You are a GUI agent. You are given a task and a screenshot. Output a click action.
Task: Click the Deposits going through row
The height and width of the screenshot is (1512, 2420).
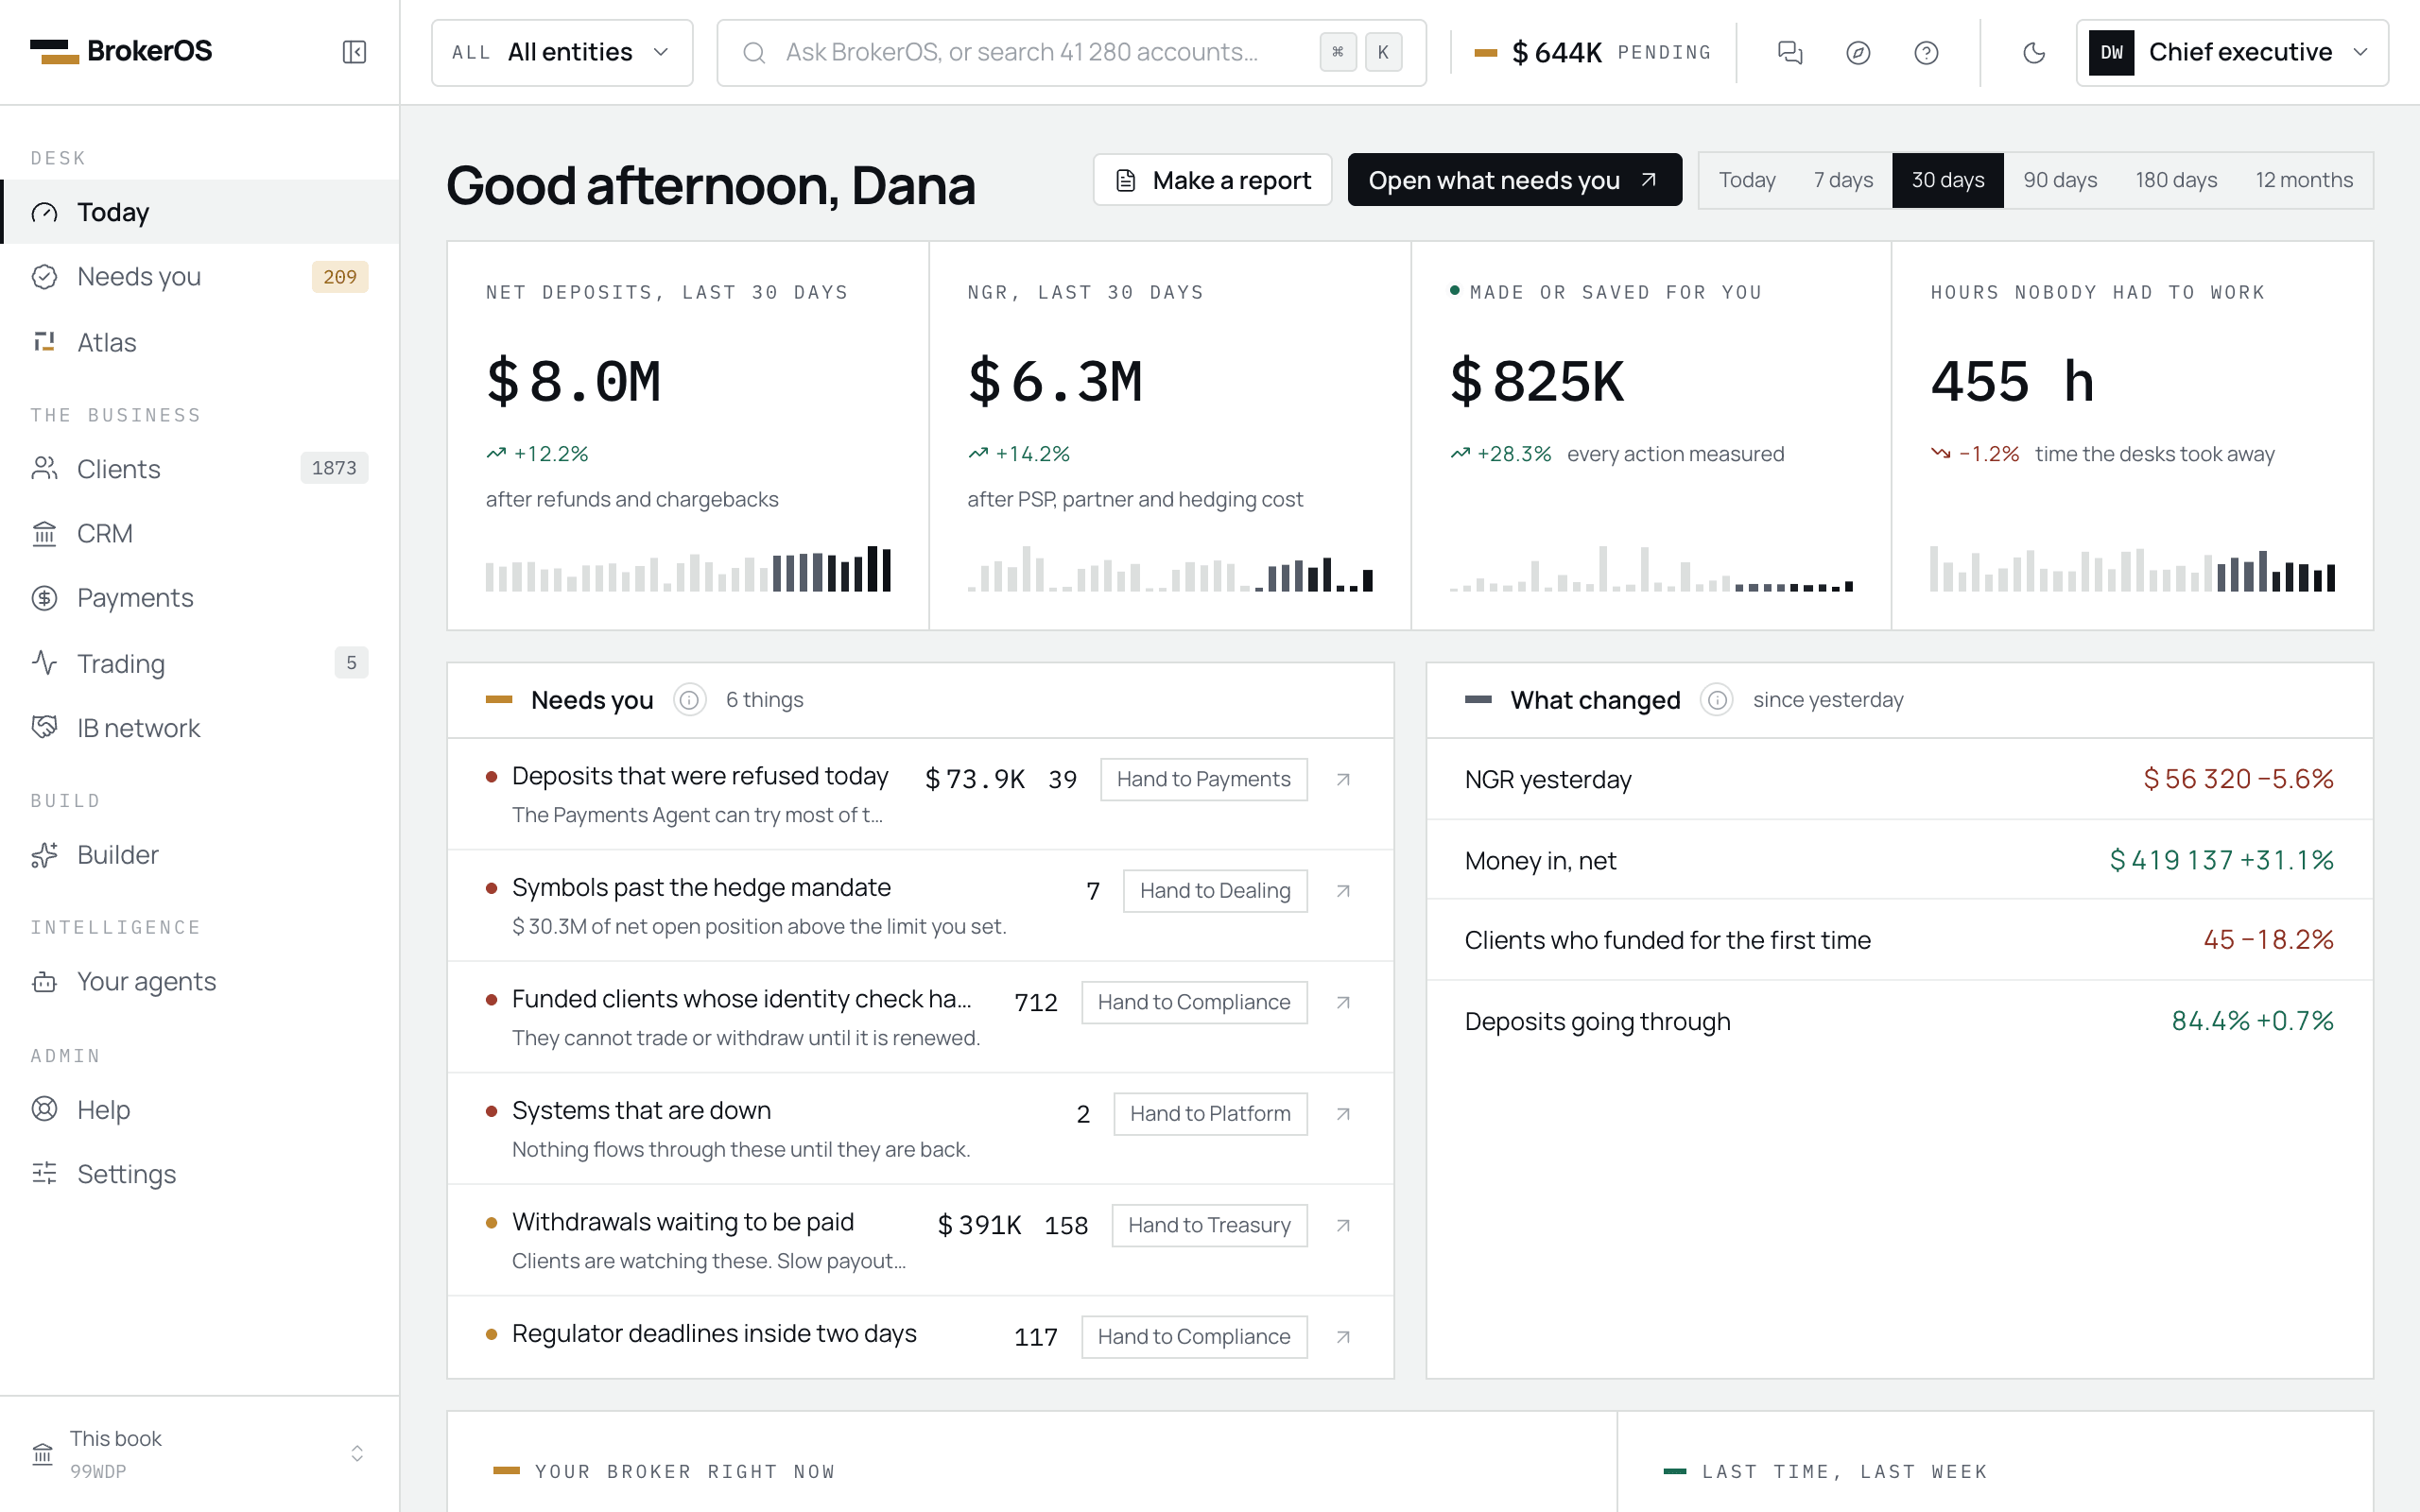(1899, 1021)
